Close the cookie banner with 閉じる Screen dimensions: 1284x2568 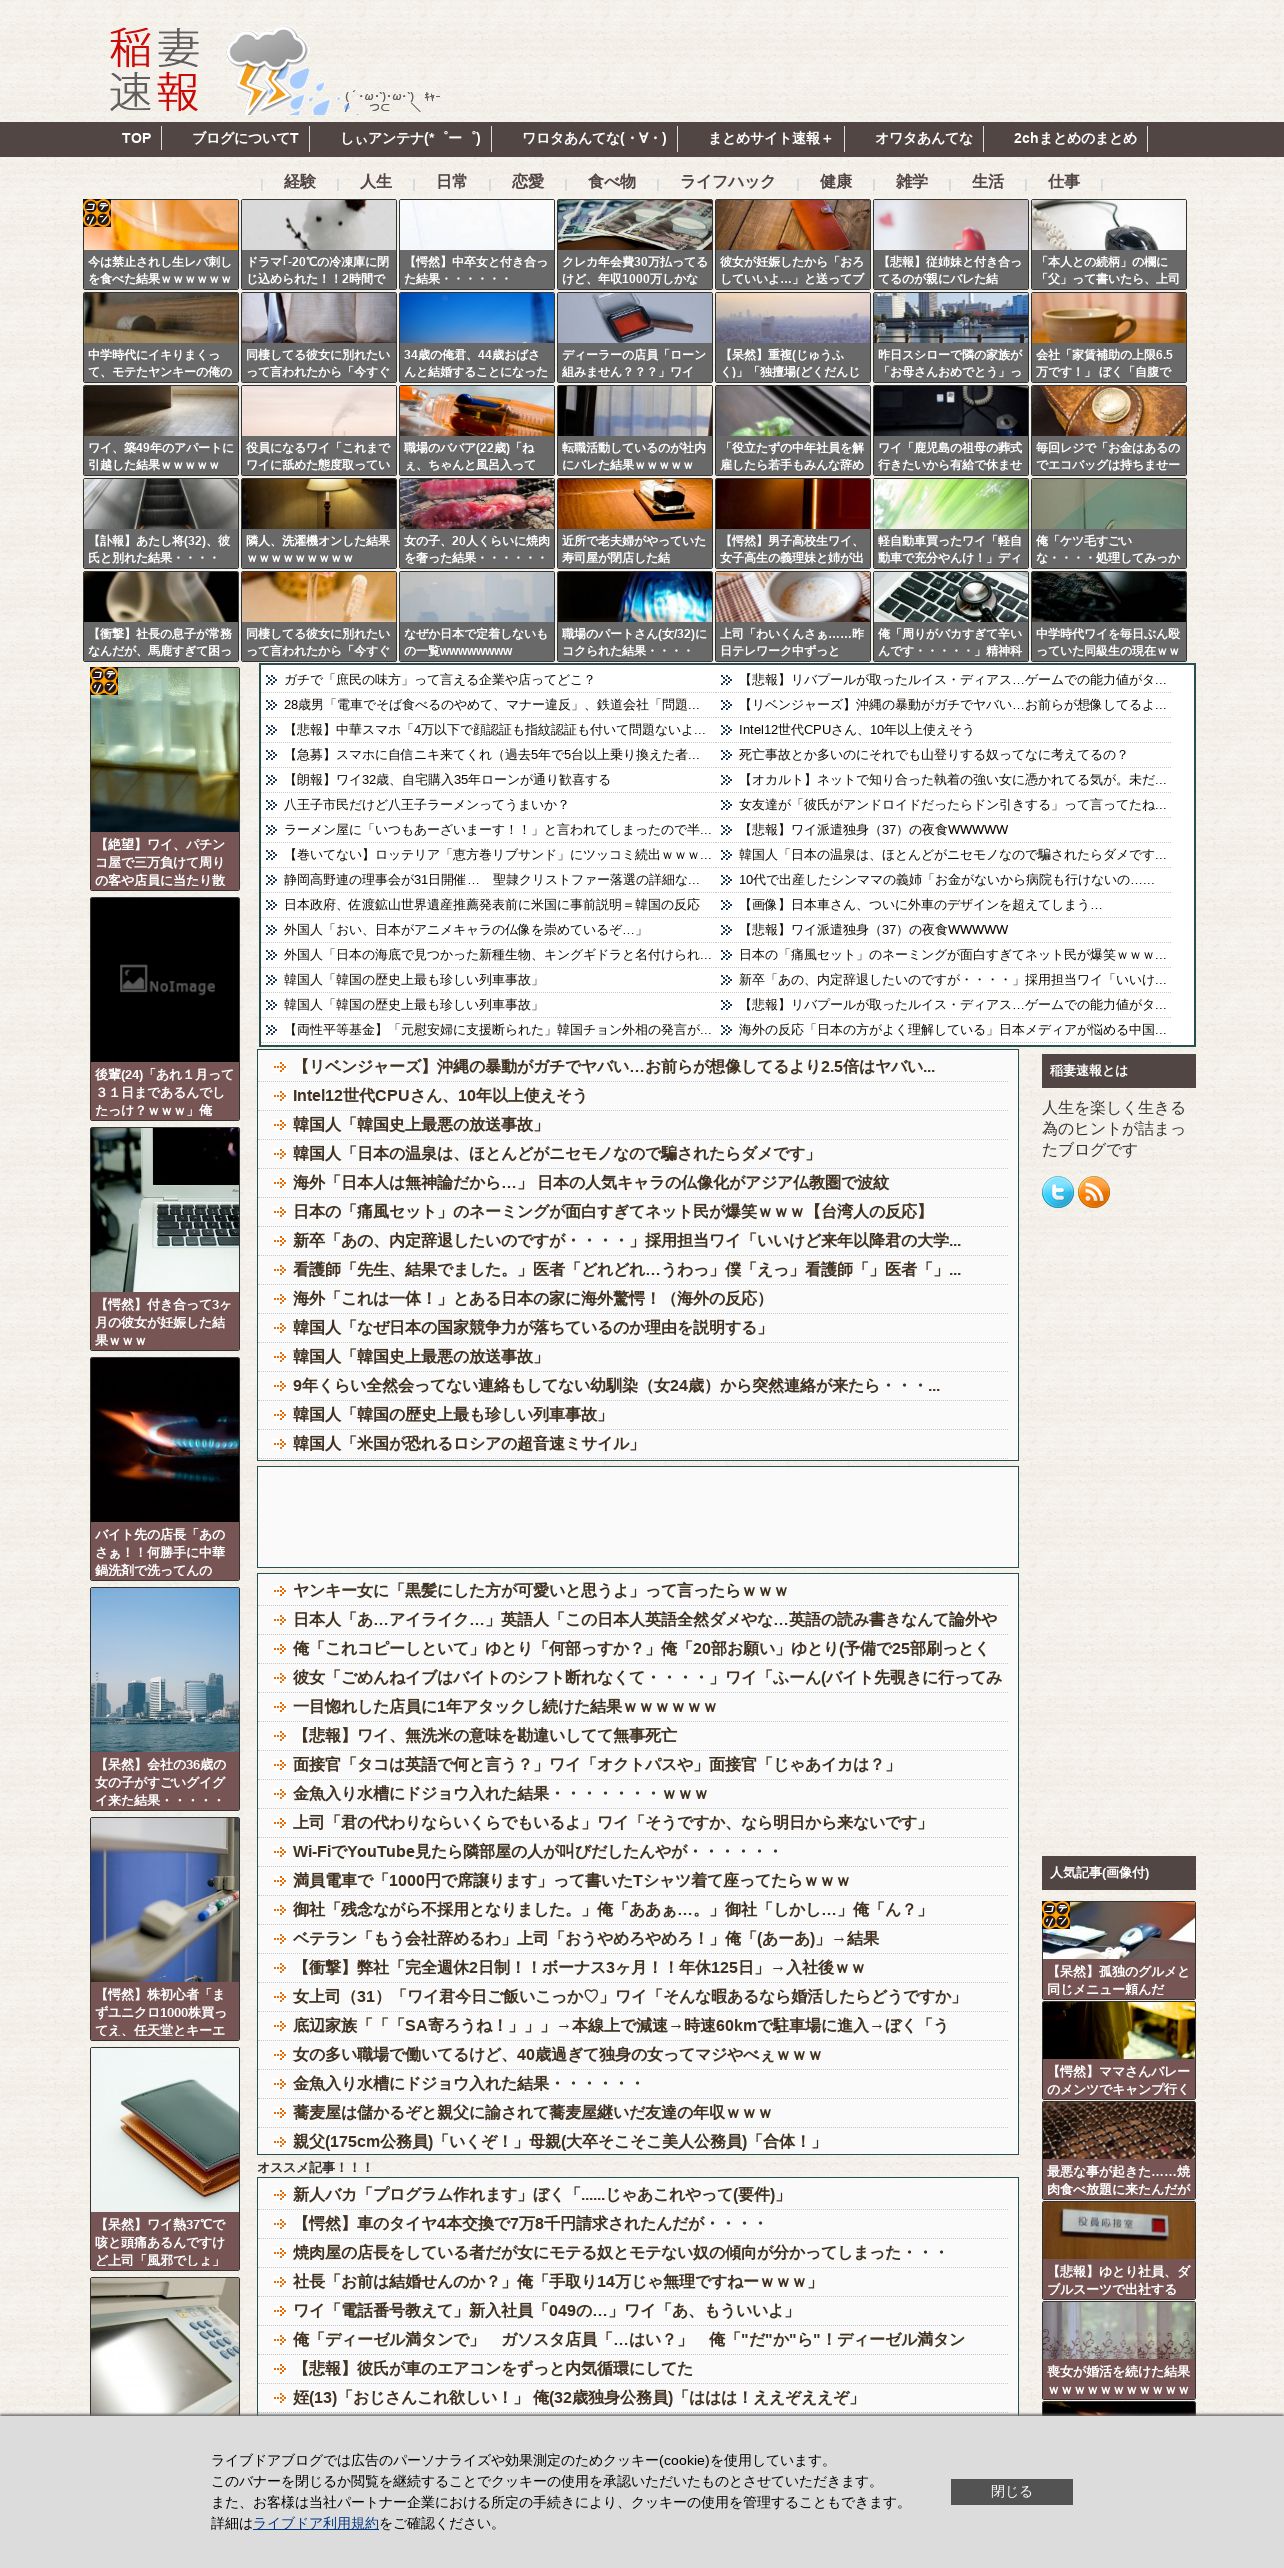pos(1011,2491)
